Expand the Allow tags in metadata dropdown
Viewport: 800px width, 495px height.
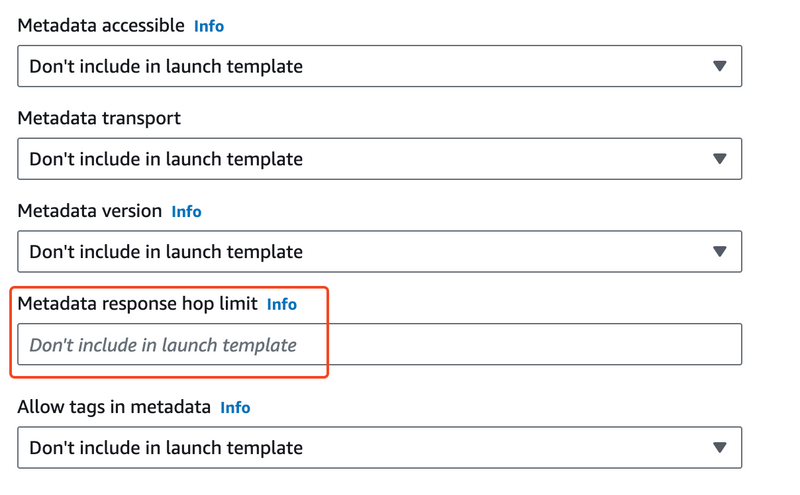point(380,448)
